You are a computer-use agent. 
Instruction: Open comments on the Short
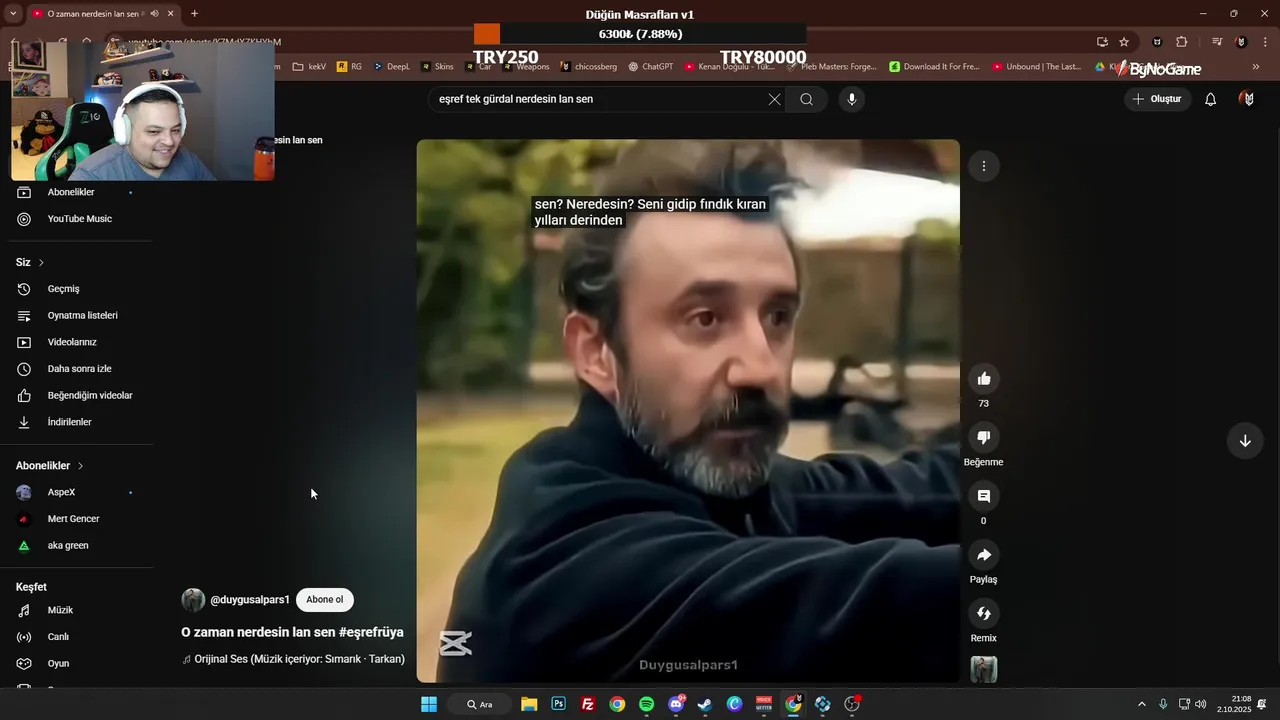[x=984, y=496]
